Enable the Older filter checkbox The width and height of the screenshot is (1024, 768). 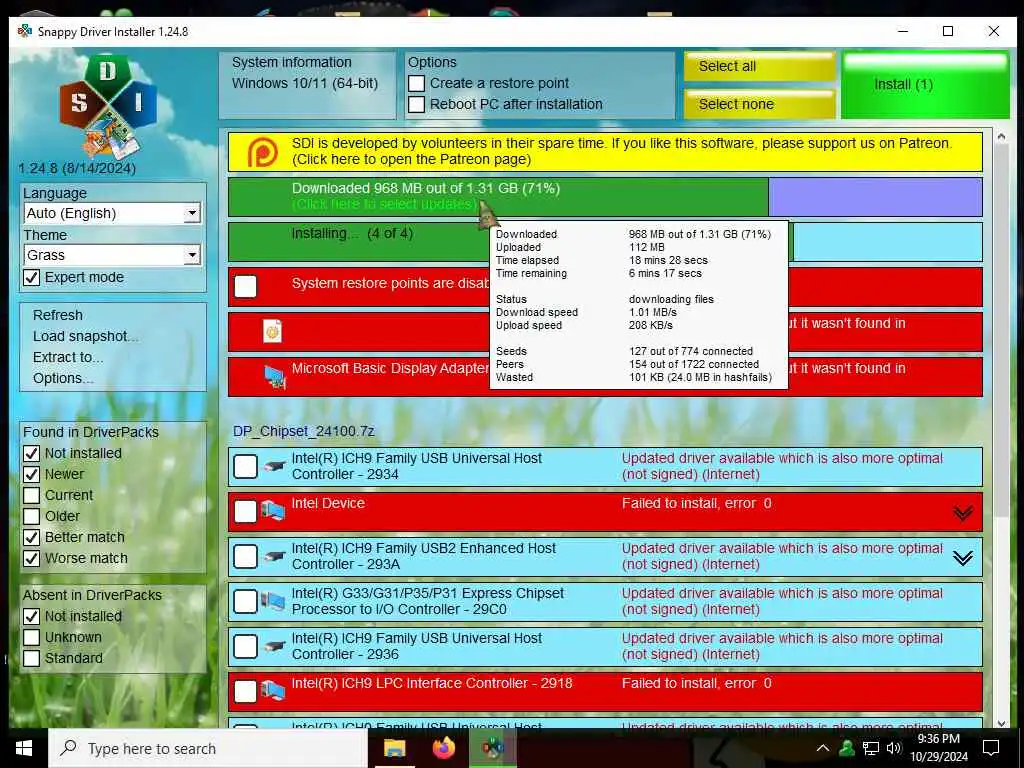pyautogui.click(x=31, y=517)
